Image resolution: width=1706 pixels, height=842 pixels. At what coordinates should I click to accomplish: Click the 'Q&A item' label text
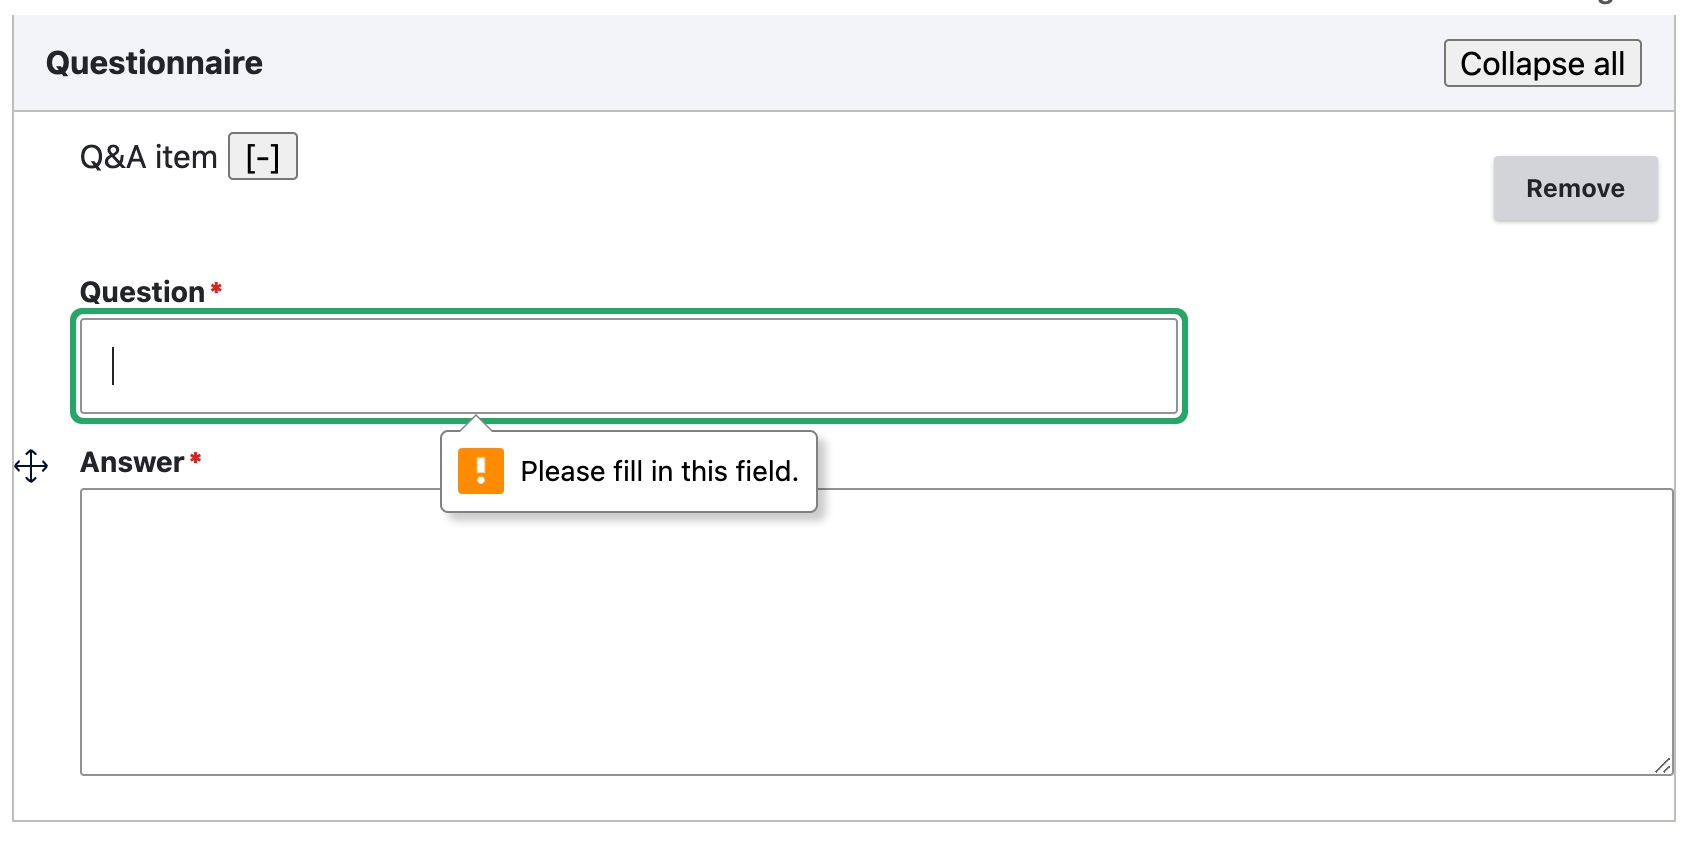148,157
